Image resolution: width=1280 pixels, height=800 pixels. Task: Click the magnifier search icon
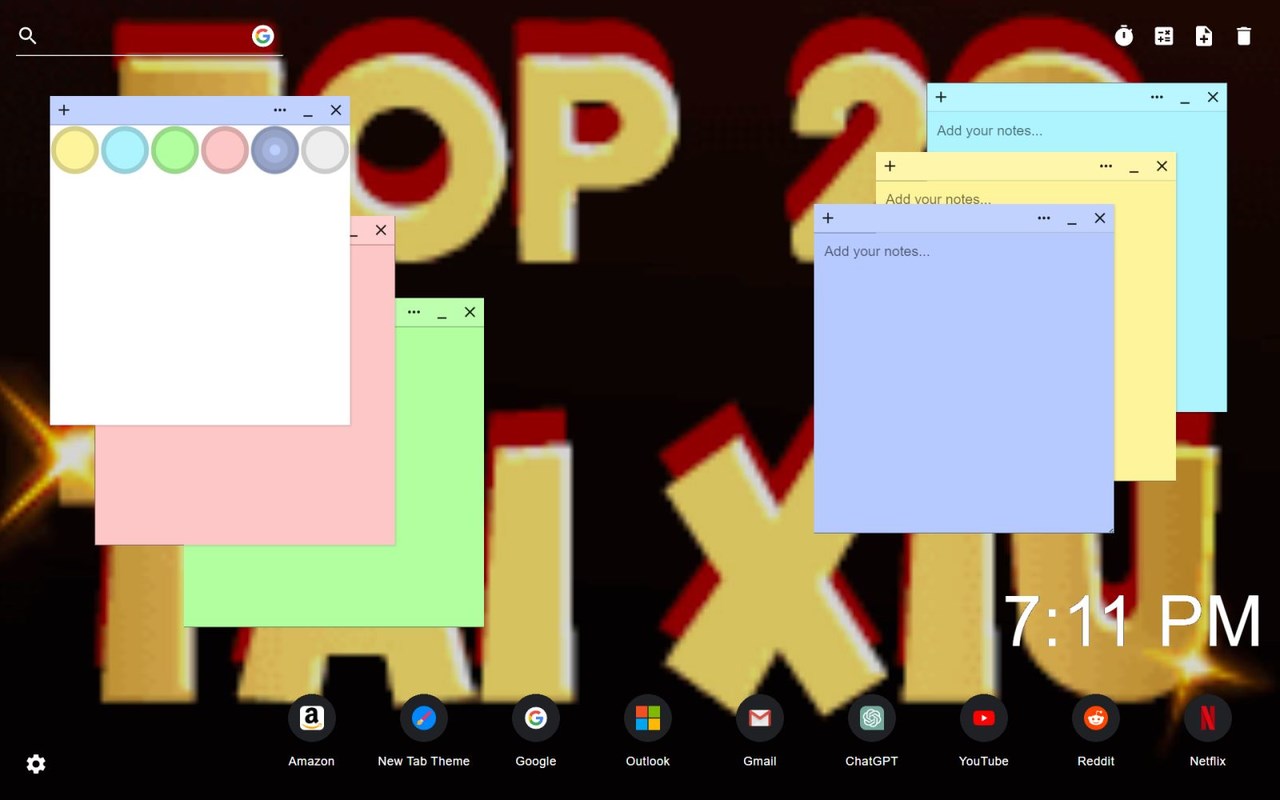[28, 36]
